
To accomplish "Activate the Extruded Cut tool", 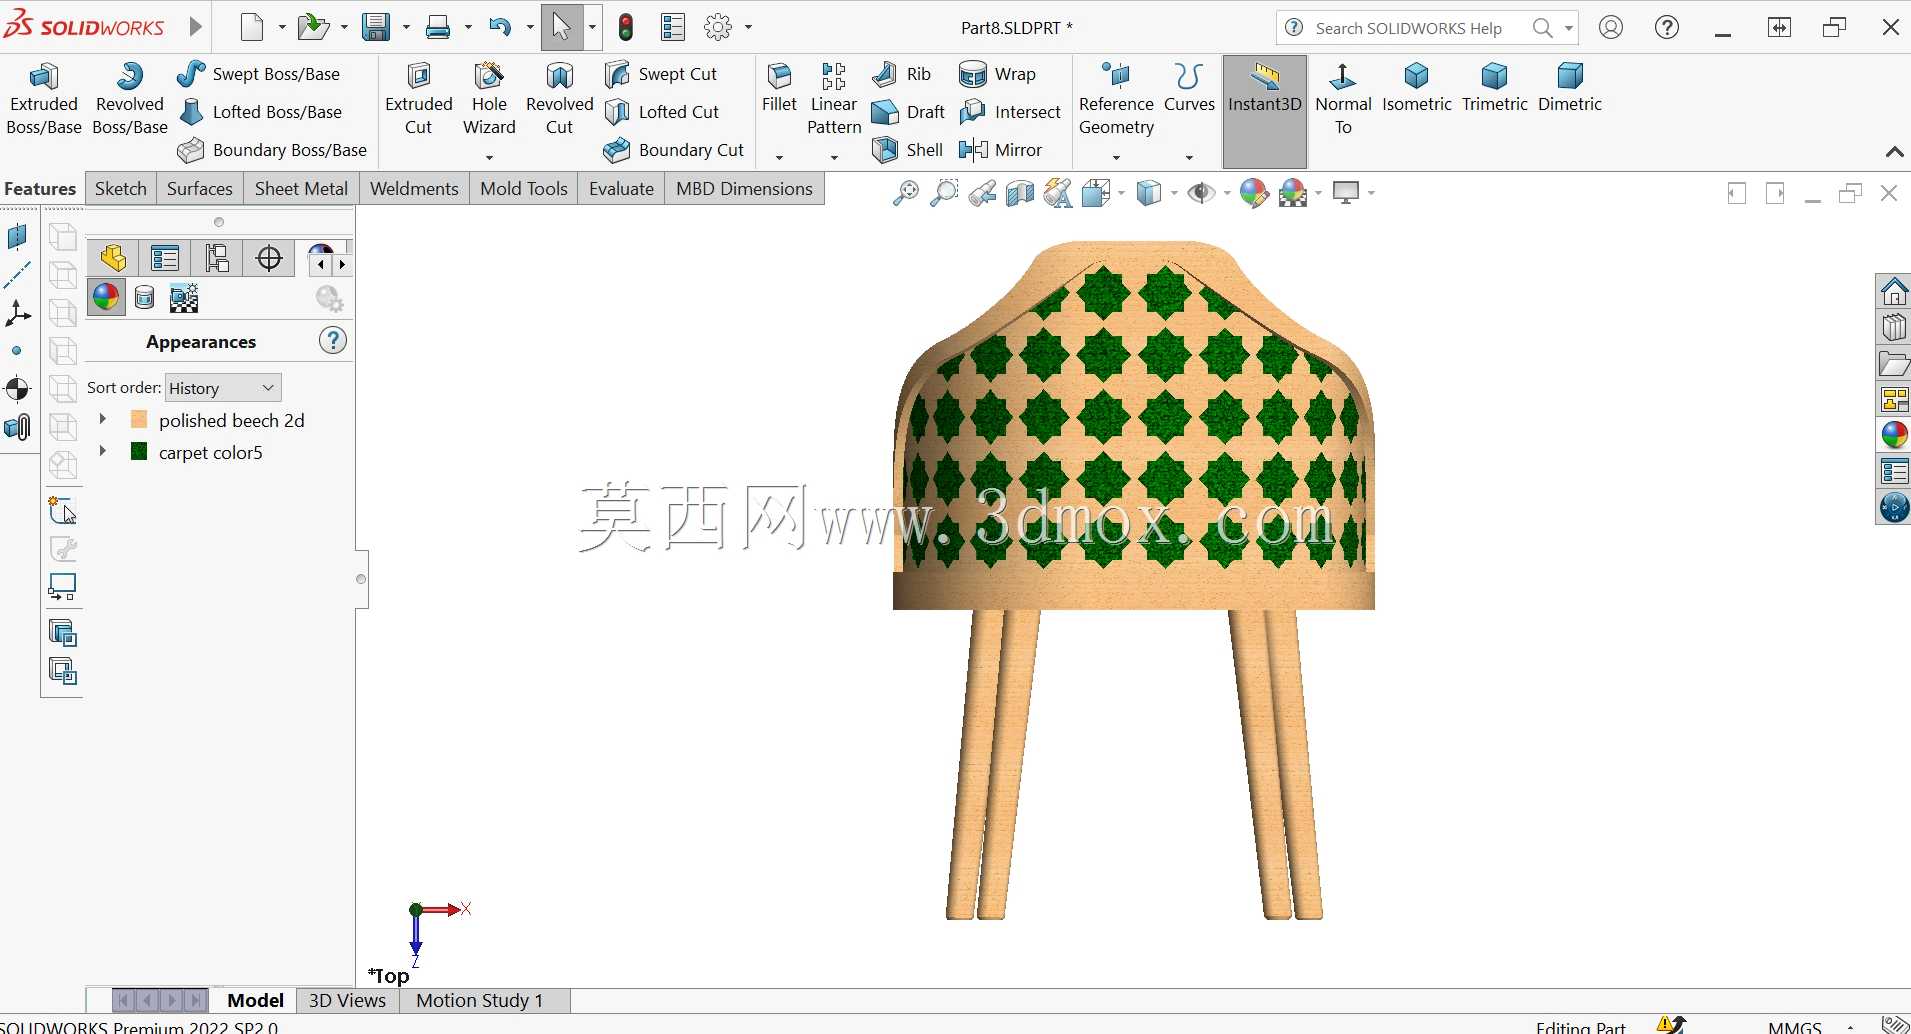I will click(x=418, y=98).
